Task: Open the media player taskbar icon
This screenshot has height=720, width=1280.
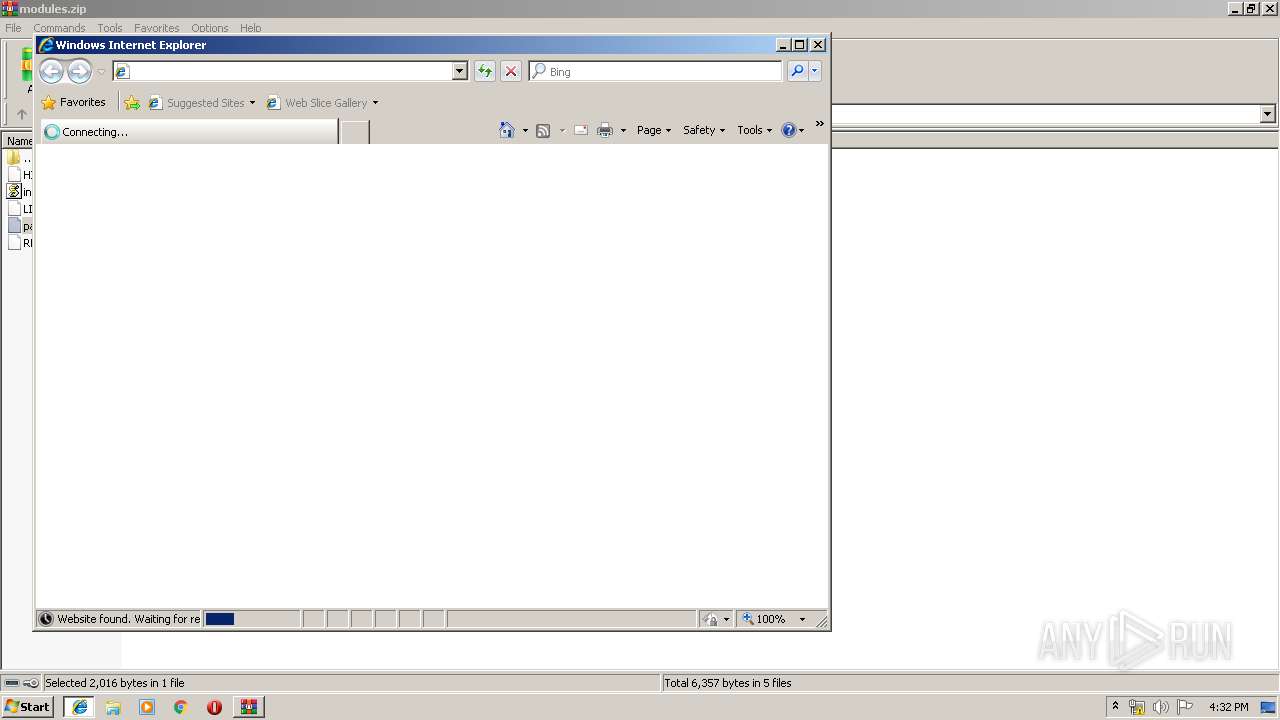Action: coord(147,707)
